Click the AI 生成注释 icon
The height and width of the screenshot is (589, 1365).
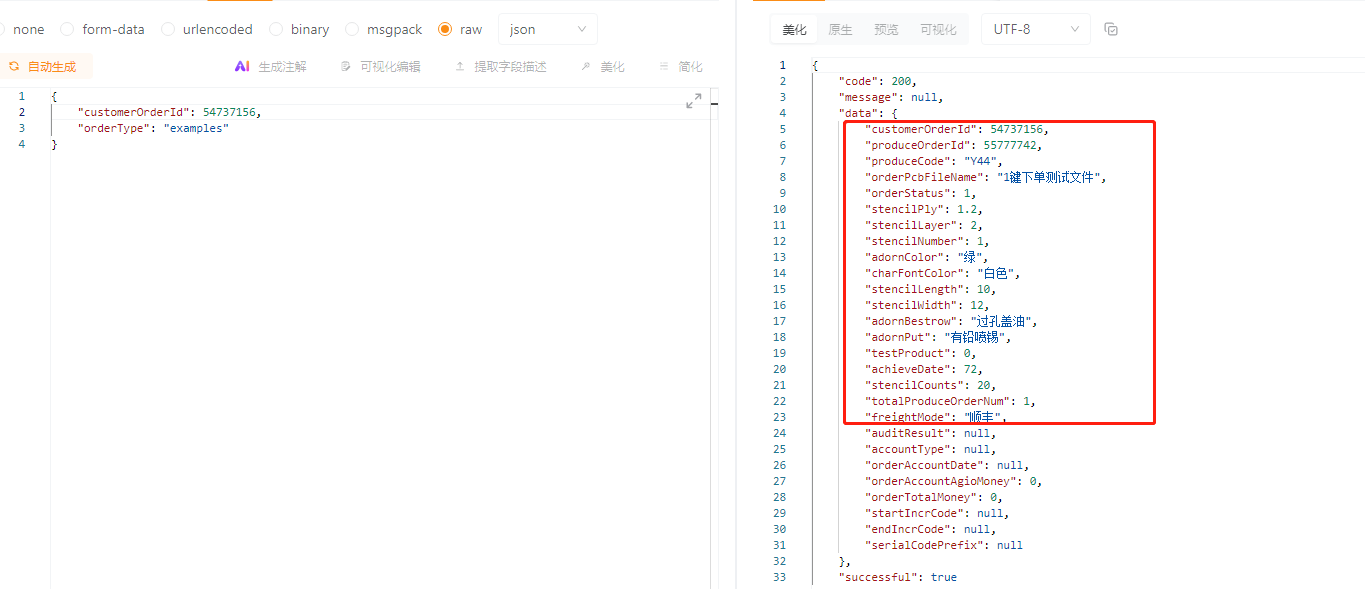click(242, 67)
